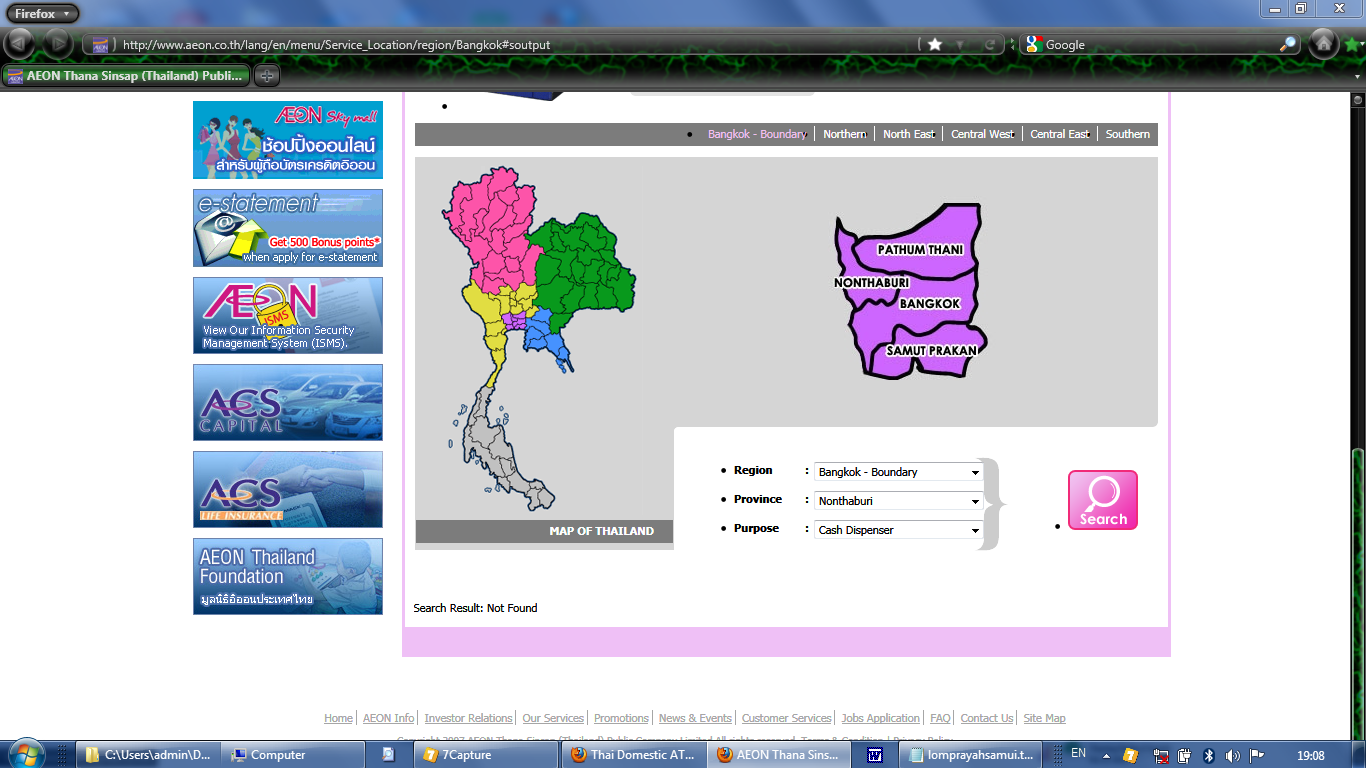Show hidden tray icons with the up arrow

point(1106,755)
